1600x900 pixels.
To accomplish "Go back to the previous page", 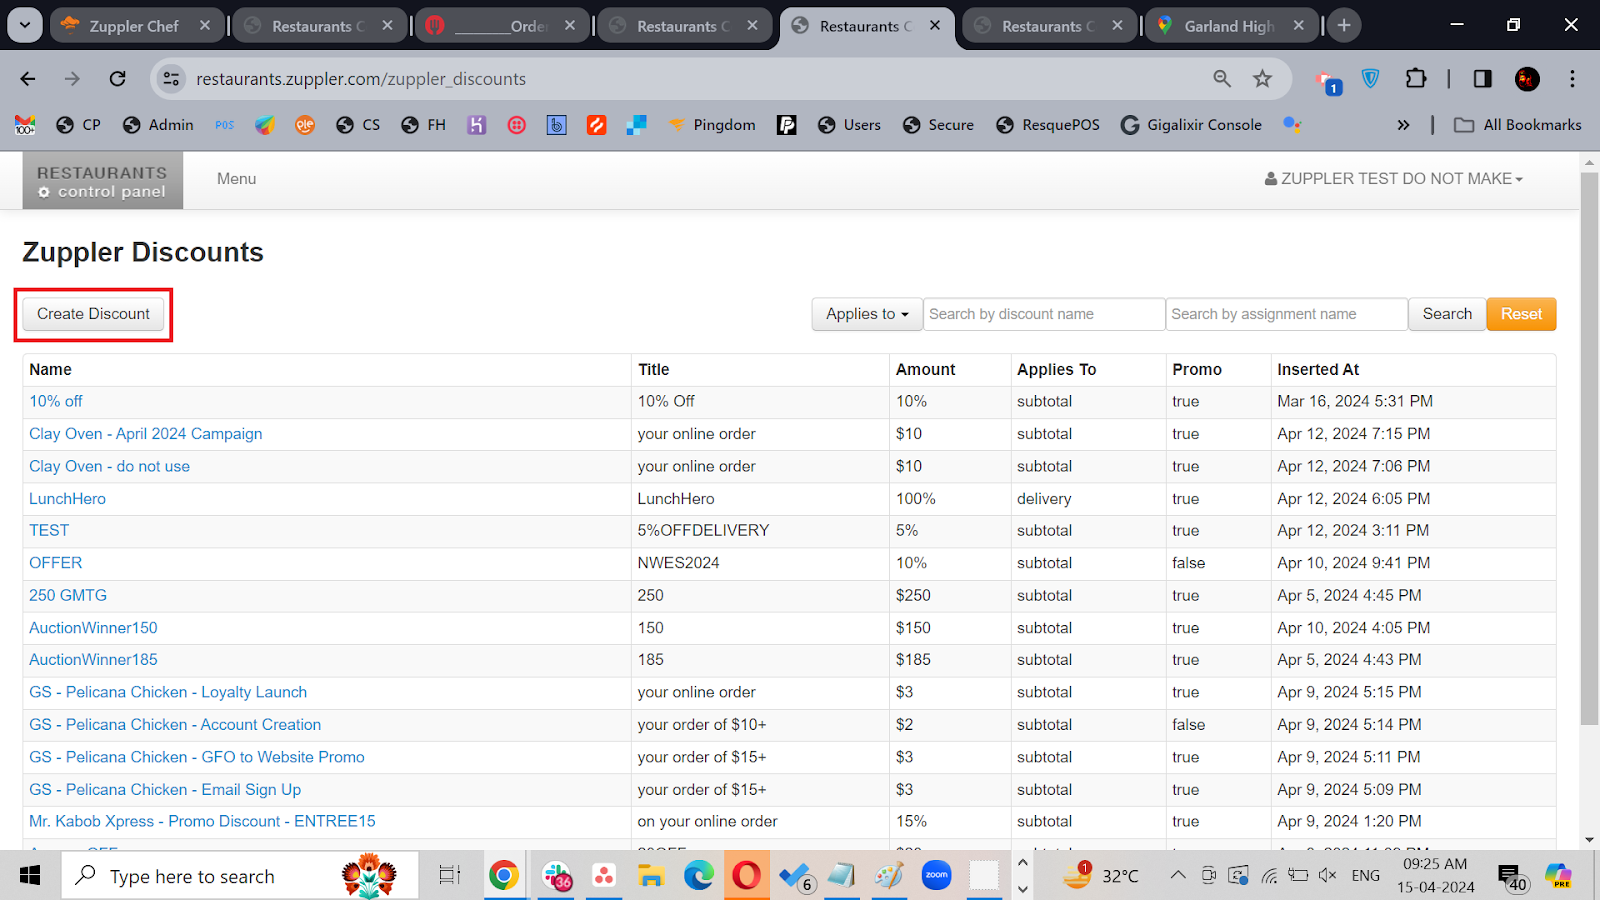I will pyautogui.click(x=28, y=79).
